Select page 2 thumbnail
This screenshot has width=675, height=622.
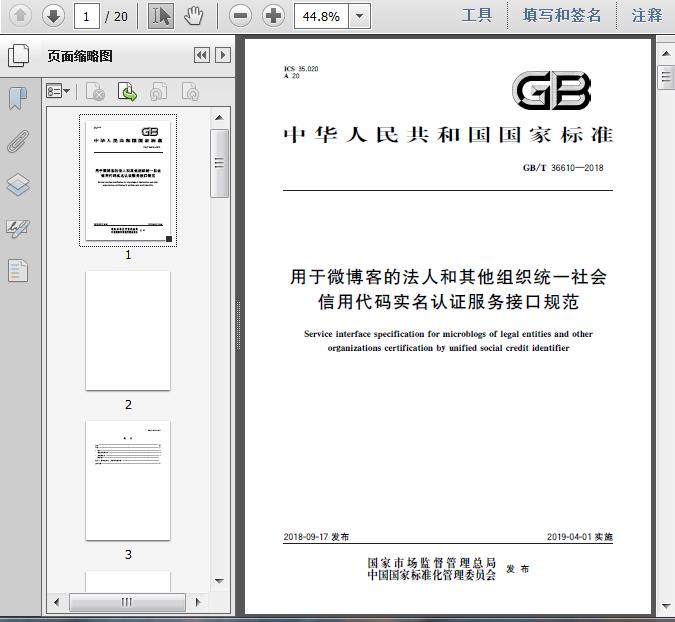128,331
